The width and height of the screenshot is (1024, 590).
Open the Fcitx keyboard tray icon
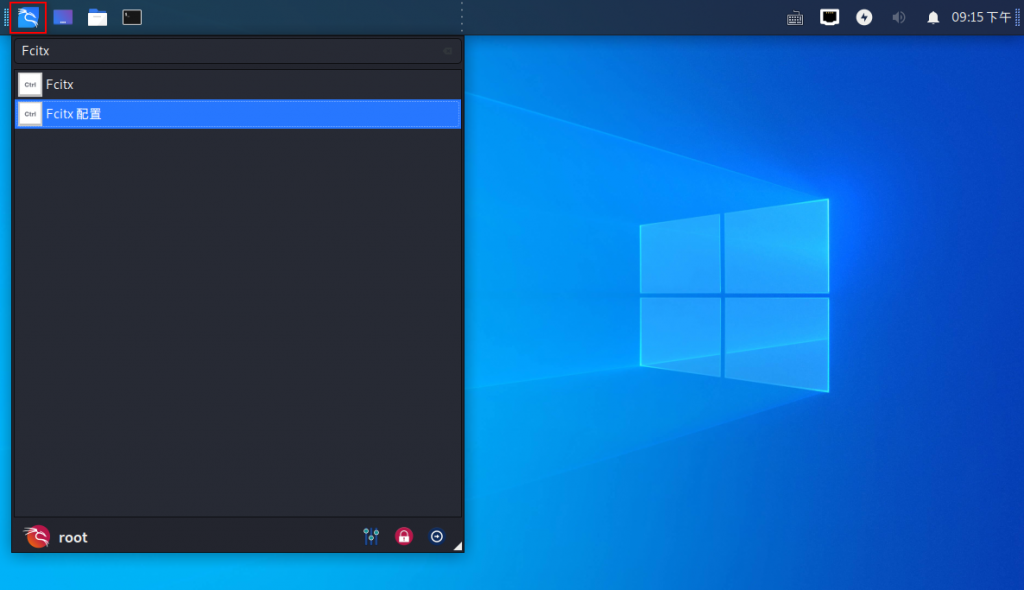pos(795,18)
